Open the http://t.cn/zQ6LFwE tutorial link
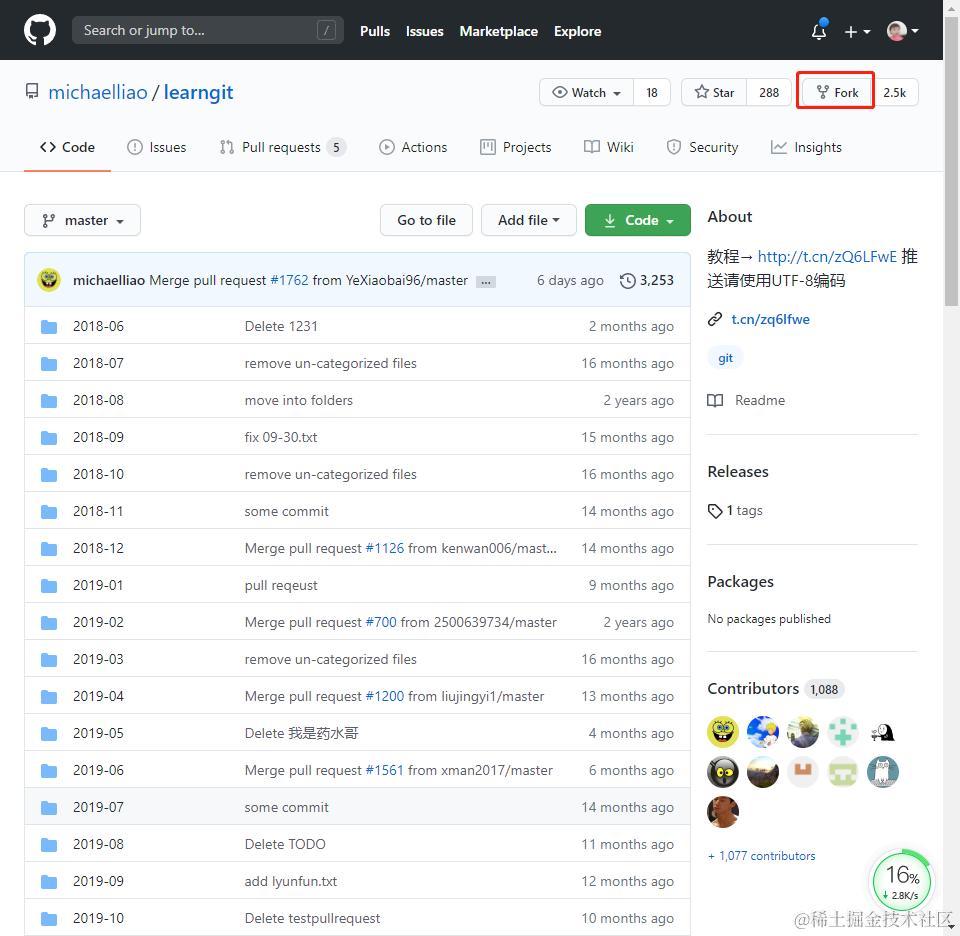 [827, 256]
